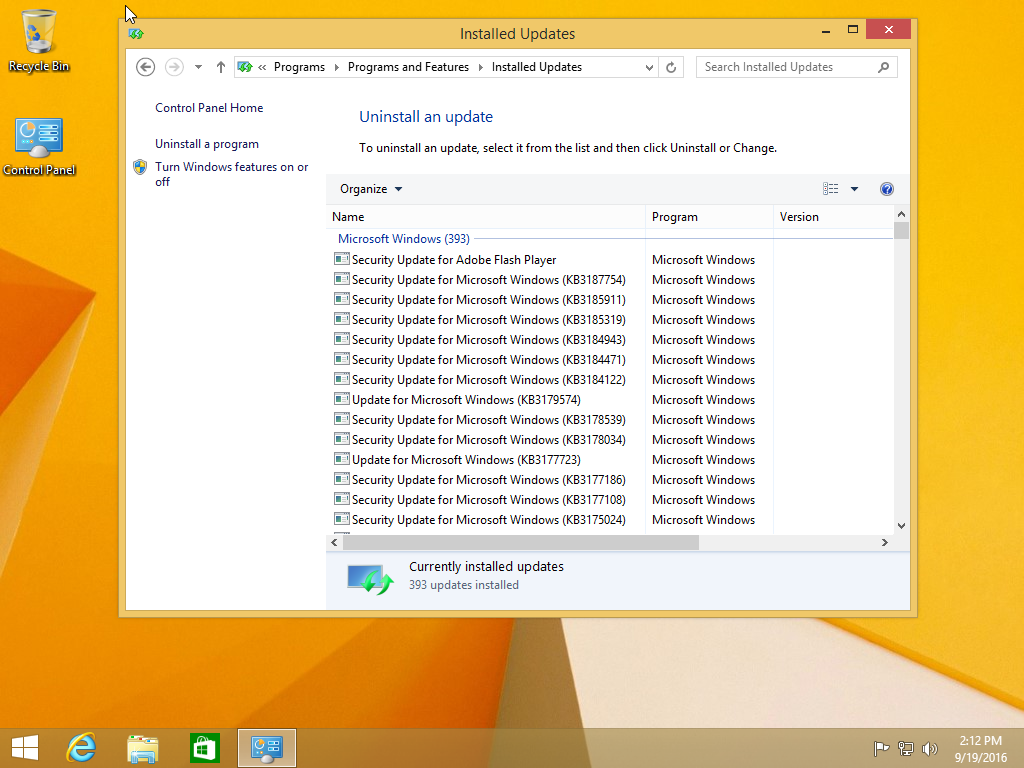
Task: Expand chevron after Programs and Features
Action: pyautogui.click(x=481, y=67)
